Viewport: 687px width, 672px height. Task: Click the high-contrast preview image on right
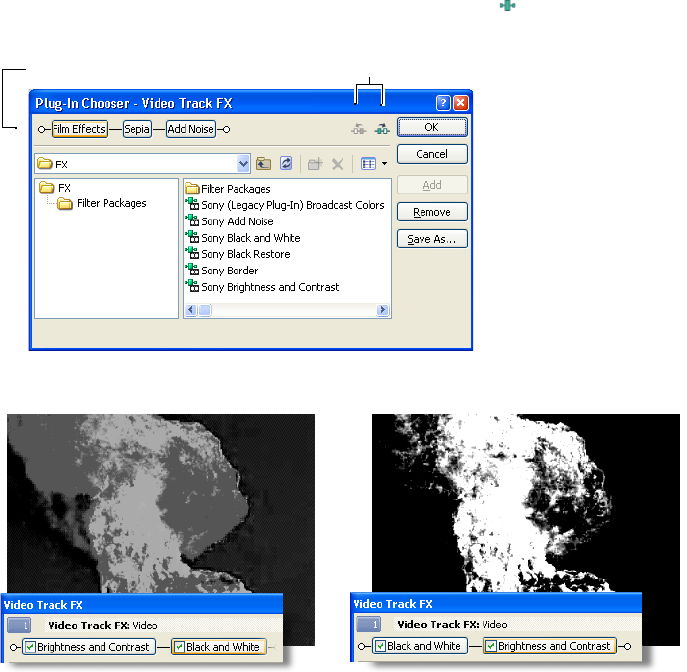(526, 503)
